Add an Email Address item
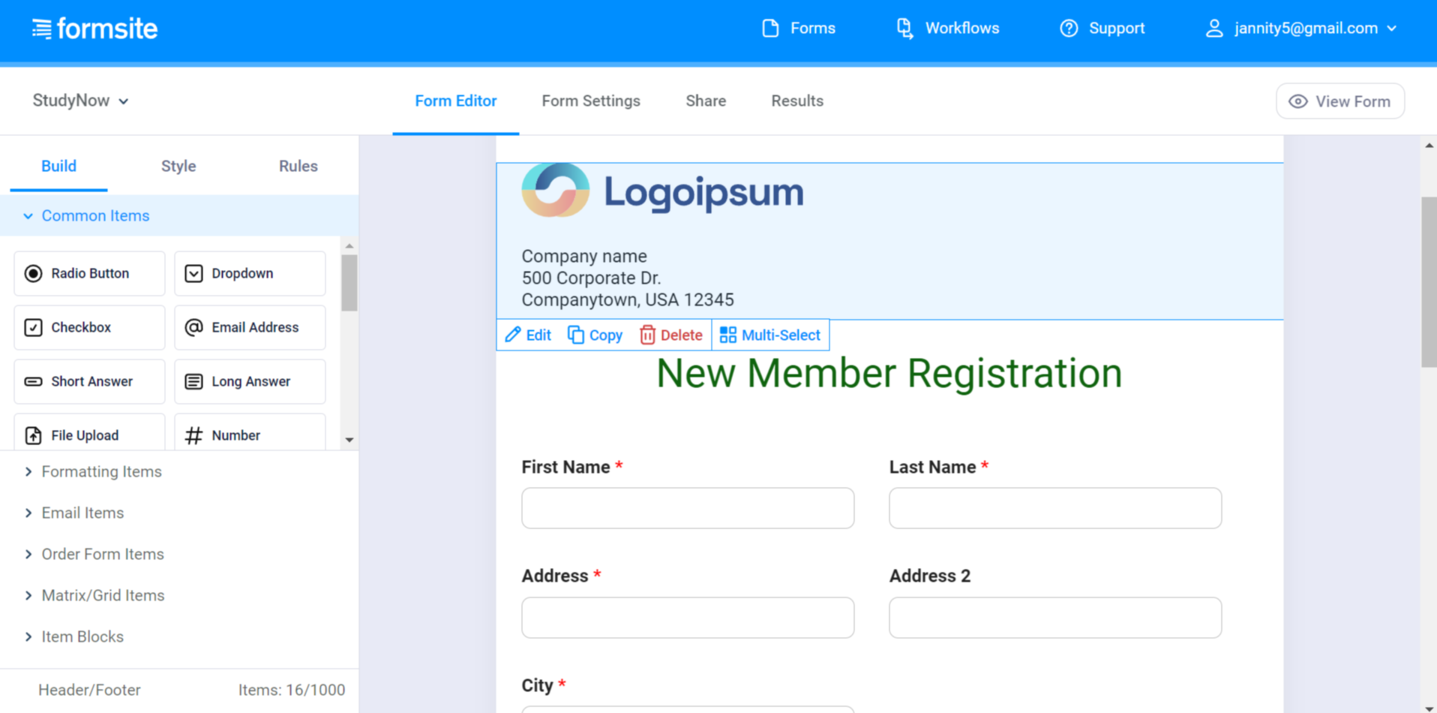Image resolution: width=1437 pixels, height=713 pixels. click(x=250, y=327)
